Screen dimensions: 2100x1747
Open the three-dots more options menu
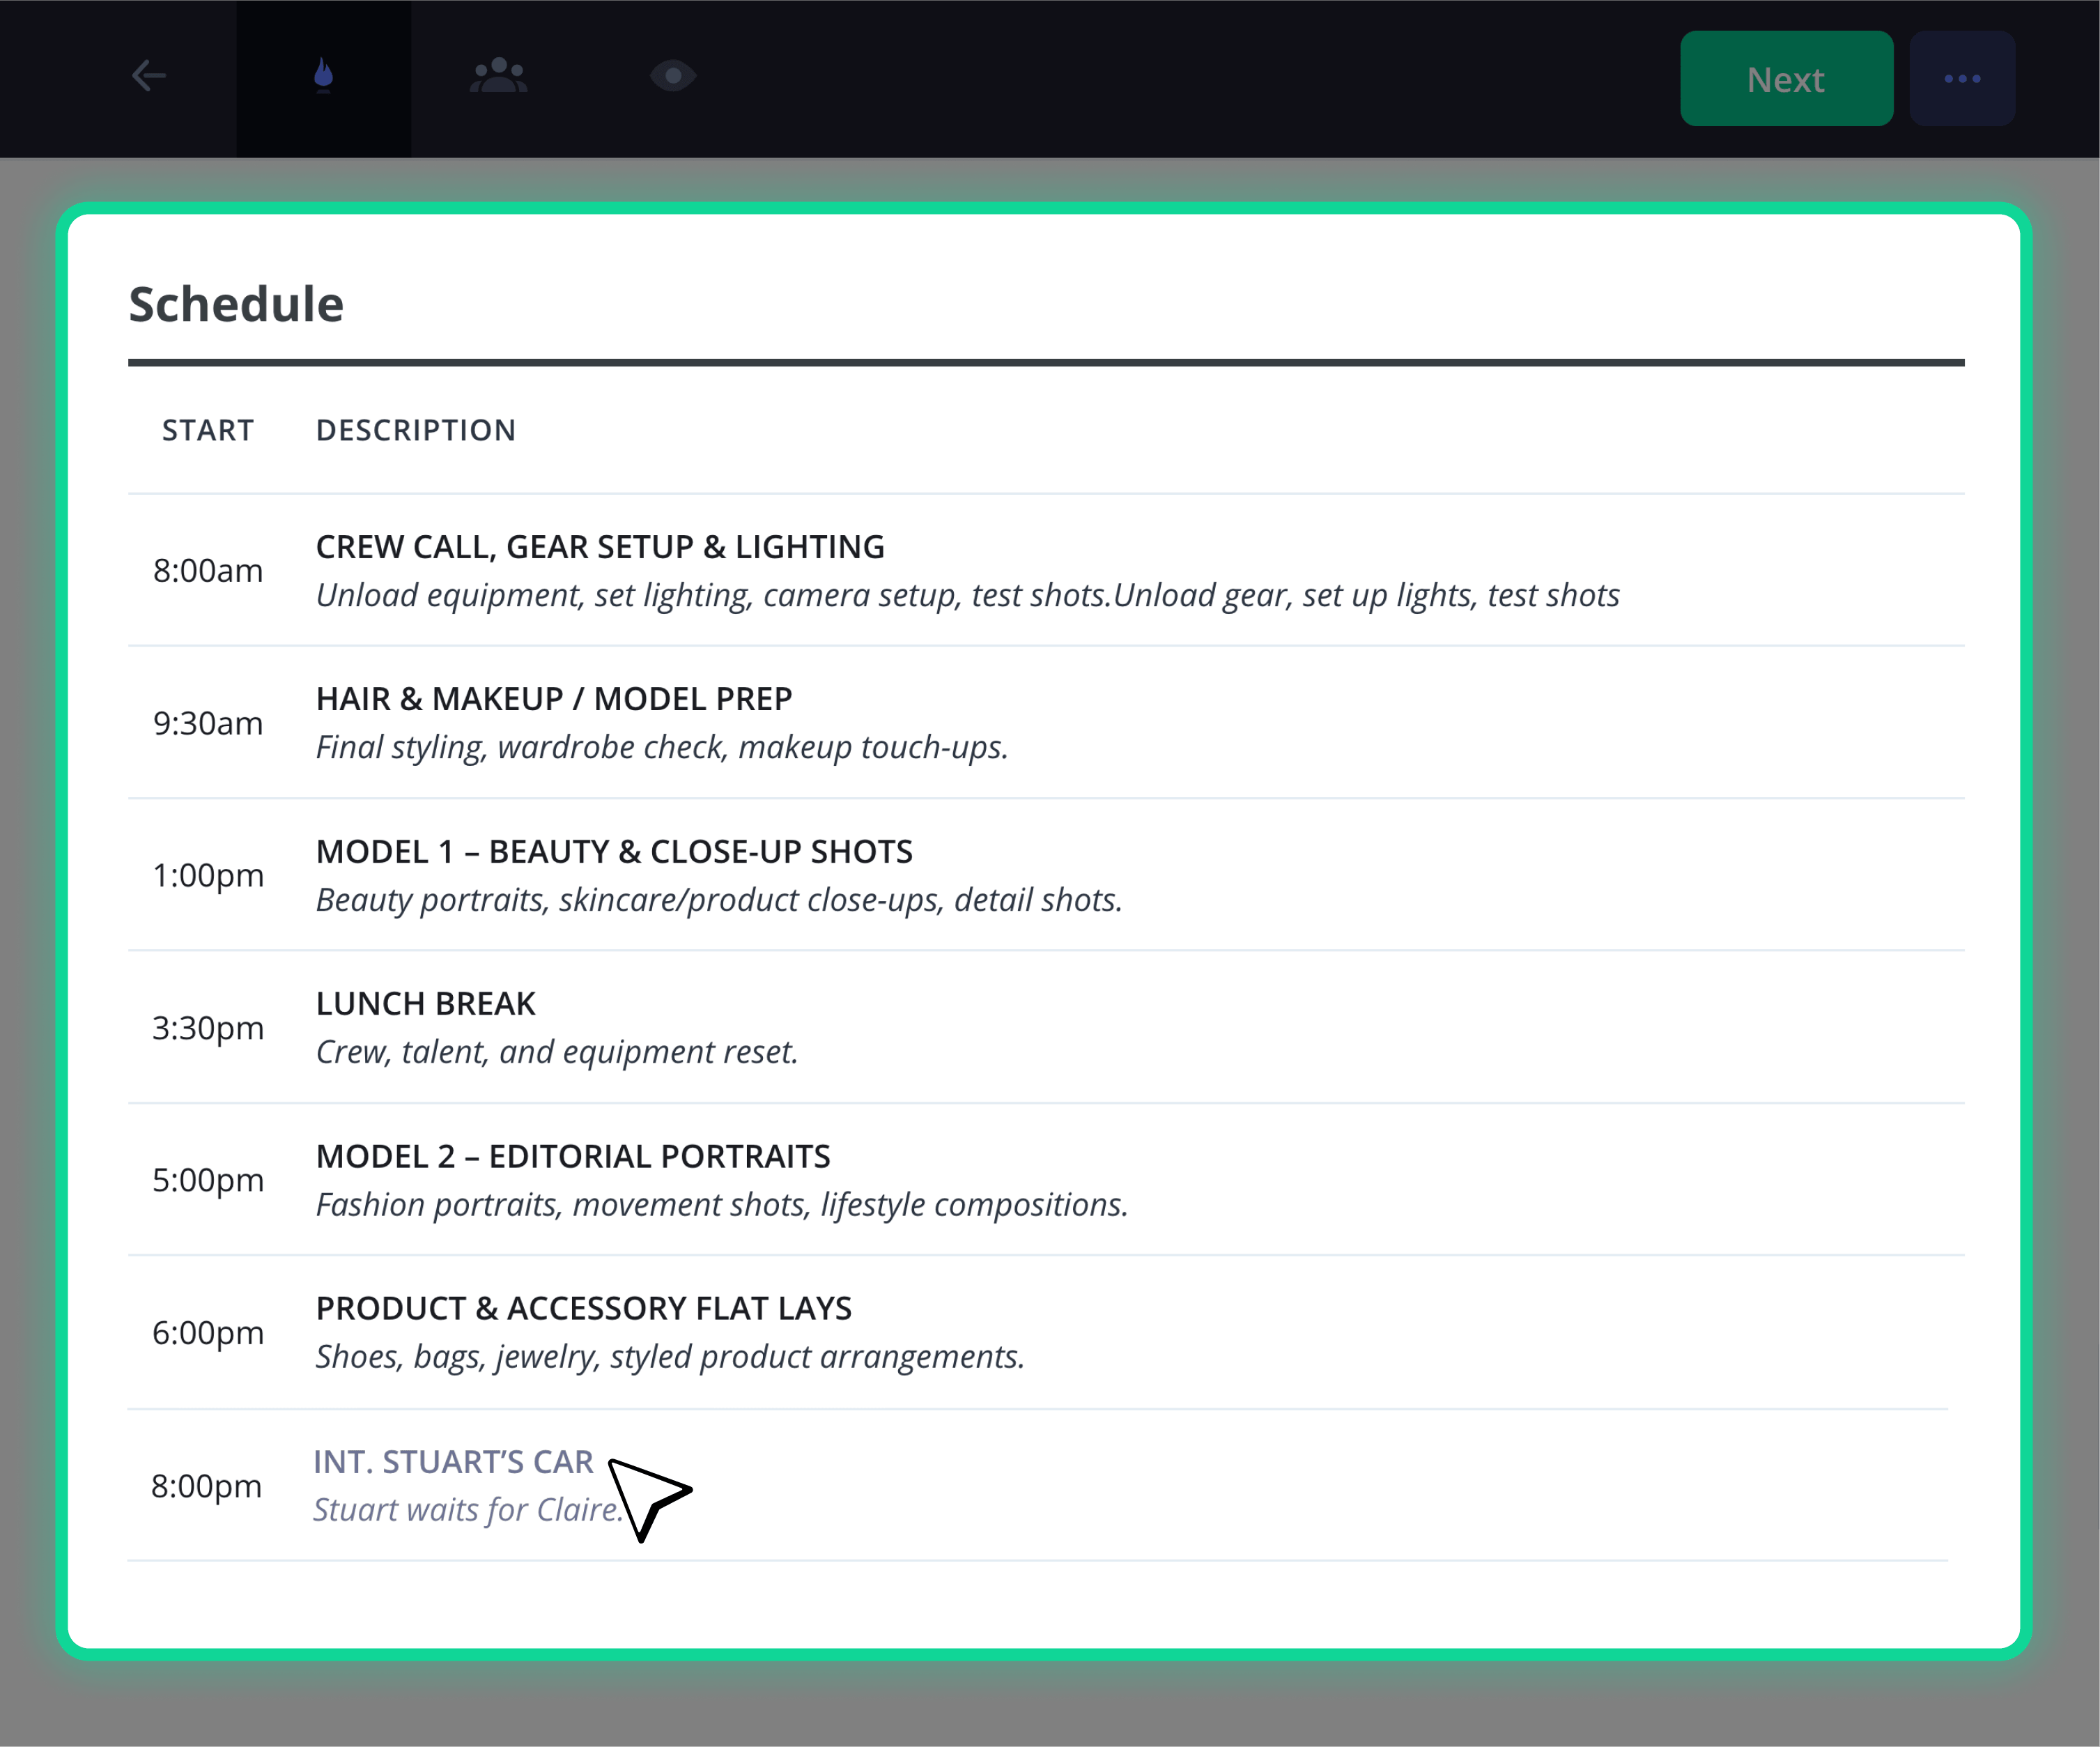pos(1962,78)
